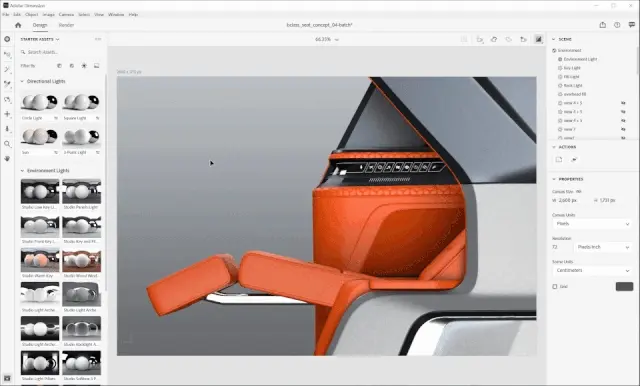The image size is (640, 386).
Task: Open starter assets panel more options
Action: point(98,39)
